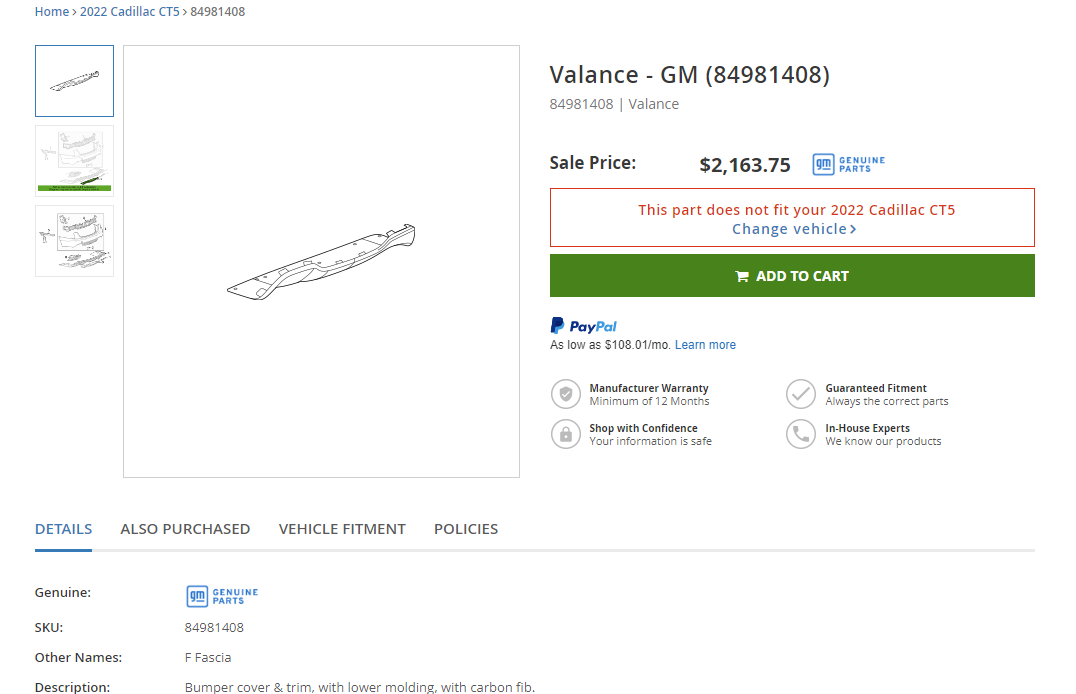Click the PayPal logo icon
This screenshot has width=1076, height=694.
(584, 326)
